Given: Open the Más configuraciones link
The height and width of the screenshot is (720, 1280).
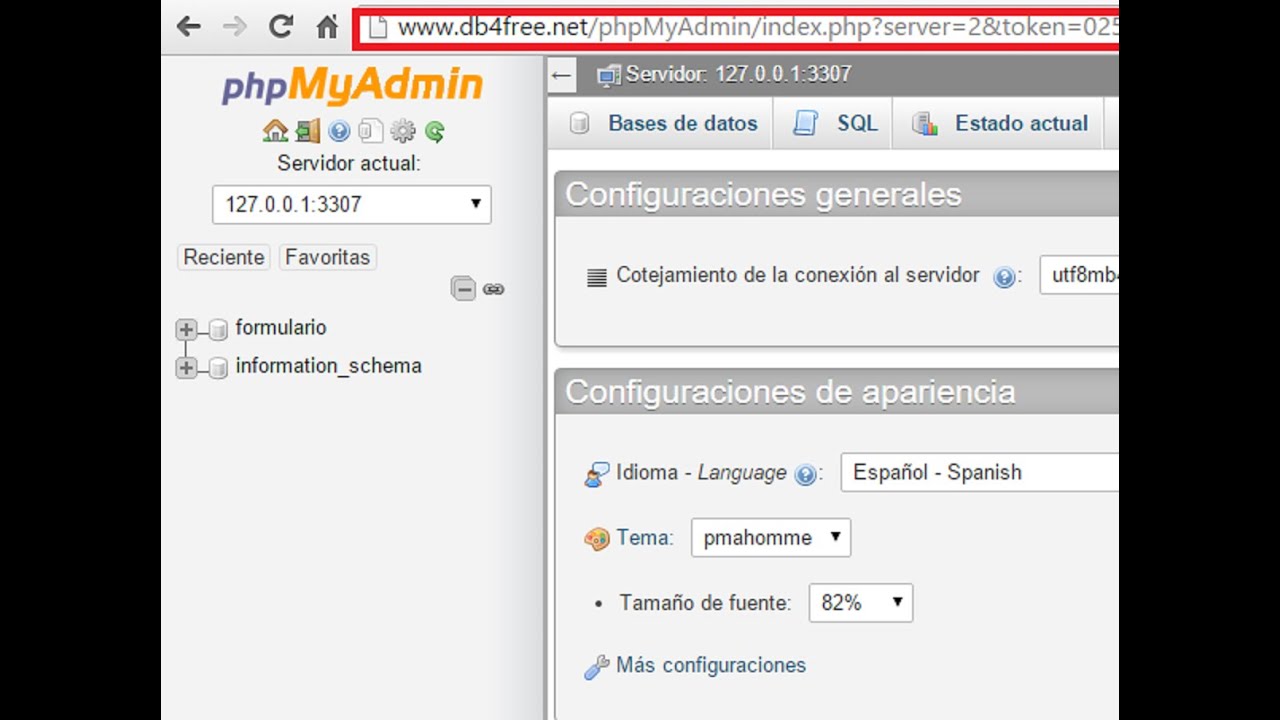Looking at the screenshot, I should (x=711, y=665).
